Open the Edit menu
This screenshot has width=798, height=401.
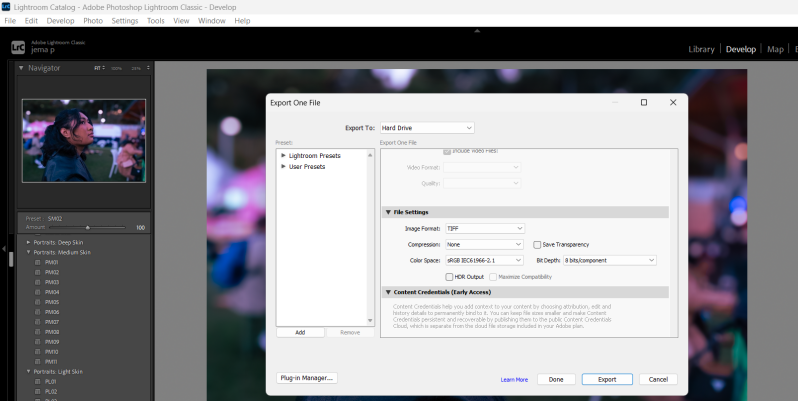coord(32,21)
